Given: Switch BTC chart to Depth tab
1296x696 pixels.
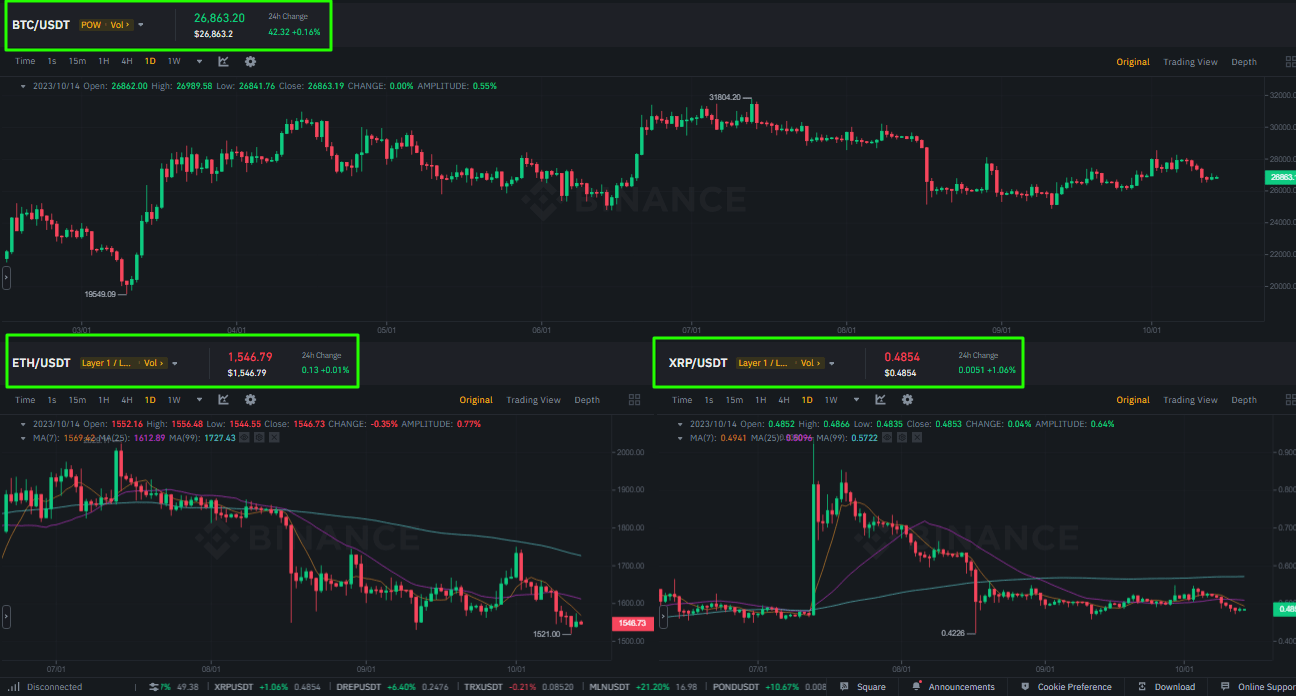Looking at the screenshot, I should (x=1244, y=62).
